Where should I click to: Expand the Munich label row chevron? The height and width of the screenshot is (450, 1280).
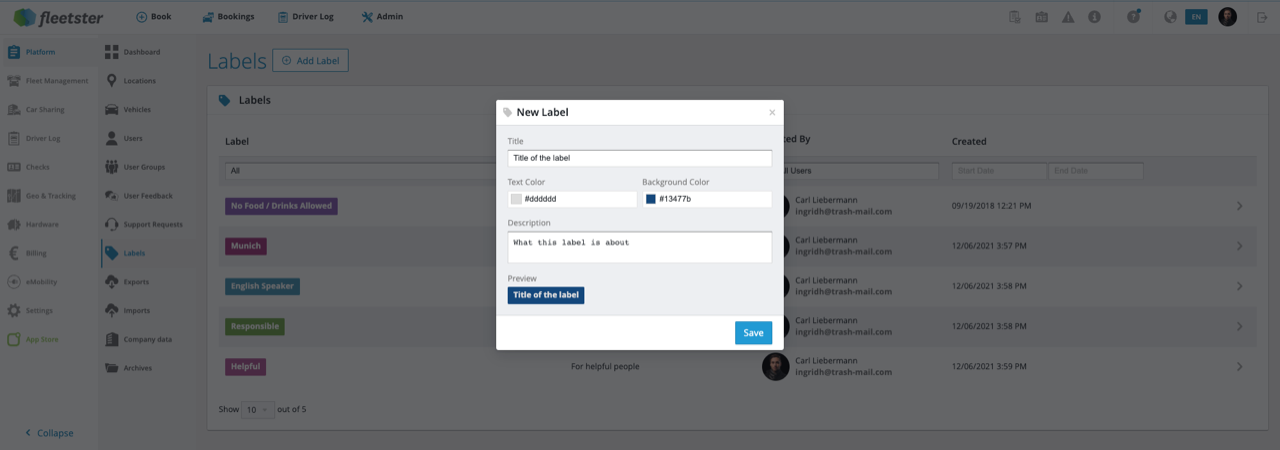1240,246
